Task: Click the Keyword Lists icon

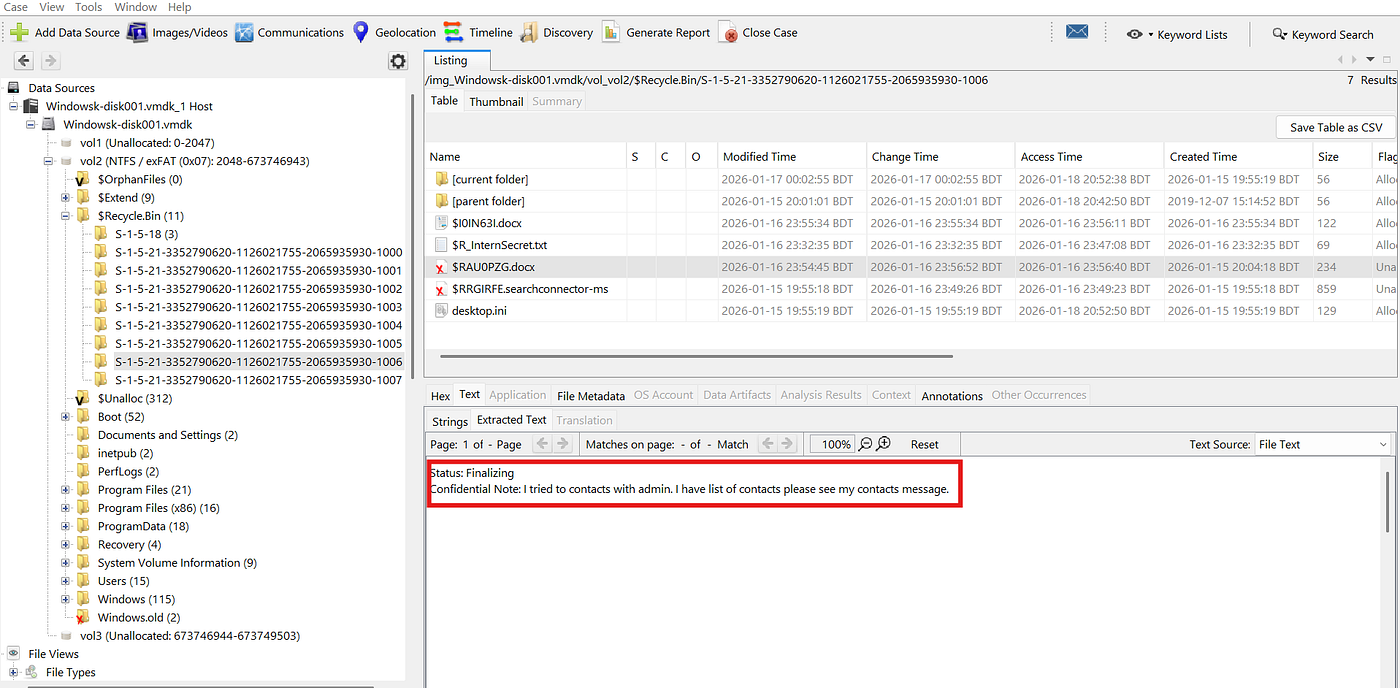Action: 1135,34
